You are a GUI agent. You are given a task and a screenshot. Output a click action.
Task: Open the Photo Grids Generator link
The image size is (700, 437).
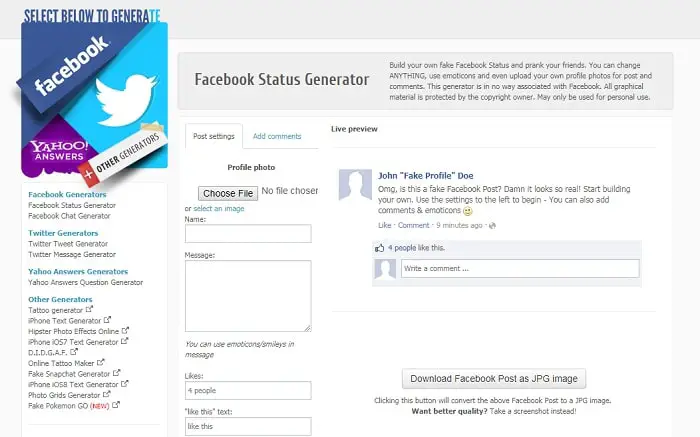64,395
